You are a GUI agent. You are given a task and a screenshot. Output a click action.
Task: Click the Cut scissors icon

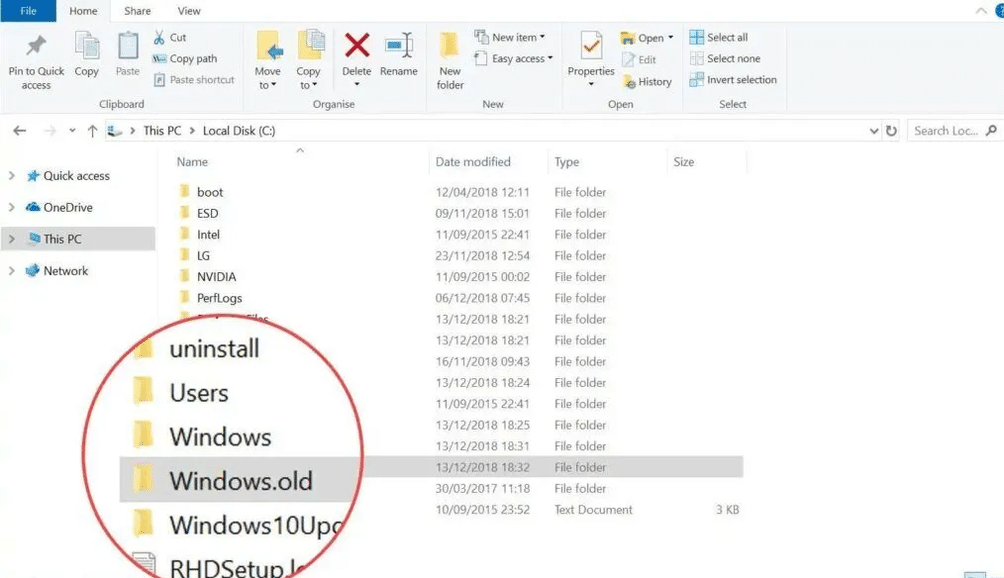coord(160,38)
